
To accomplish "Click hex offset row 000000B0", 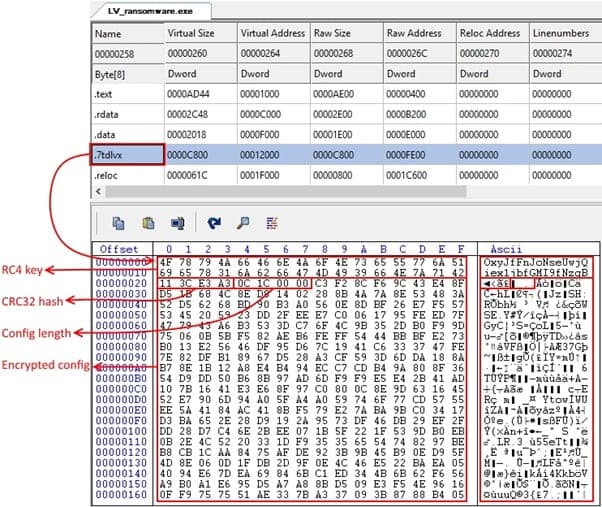I will pos(121,378).
